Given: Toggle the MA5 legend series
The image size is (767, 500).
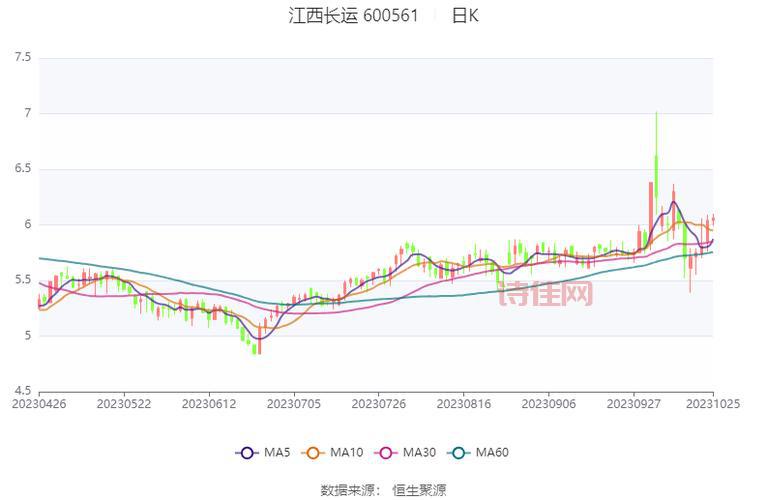Looking at the screenshot, I should 263,453.
